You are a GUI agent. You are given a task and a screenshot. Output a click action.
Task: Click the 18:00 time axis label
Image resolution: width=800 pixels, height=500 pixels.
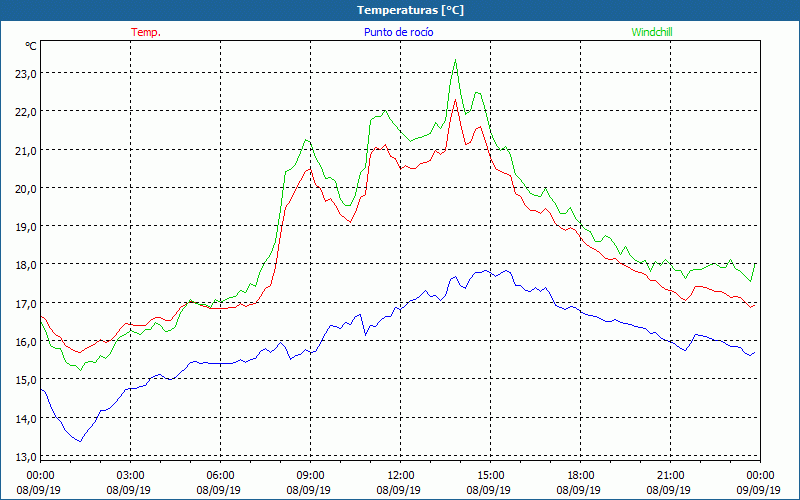point(581,476)
